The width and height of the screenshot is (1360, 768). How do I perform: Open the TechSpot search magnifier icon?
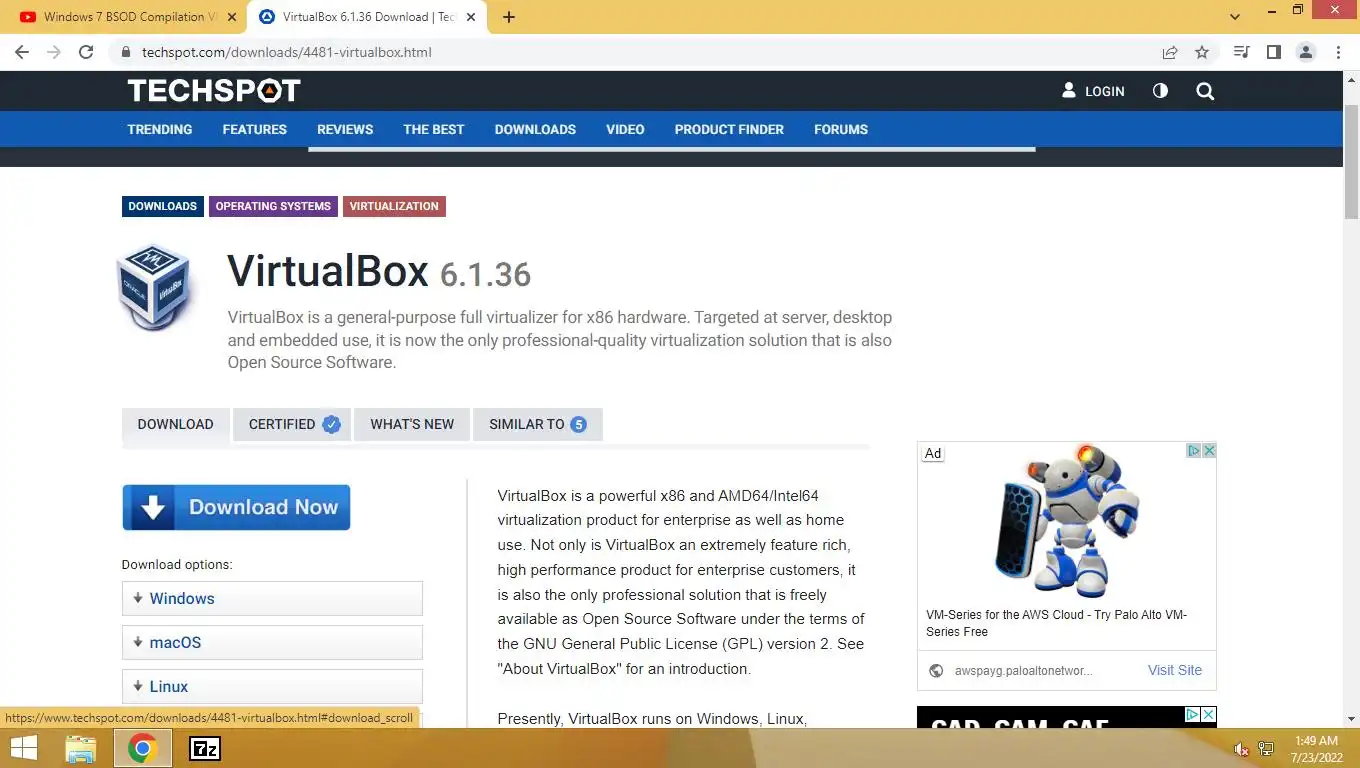pos(1205,91)
